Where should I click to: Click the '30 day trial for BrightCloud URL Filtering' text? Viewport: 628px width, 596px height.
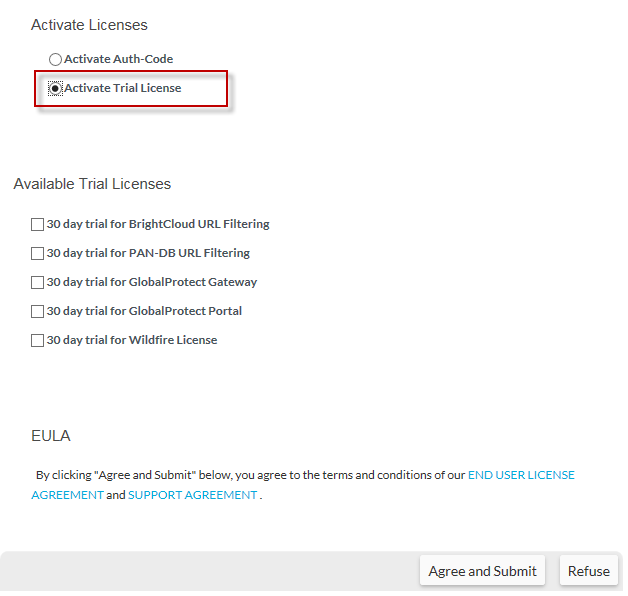(x=158, y=224)
